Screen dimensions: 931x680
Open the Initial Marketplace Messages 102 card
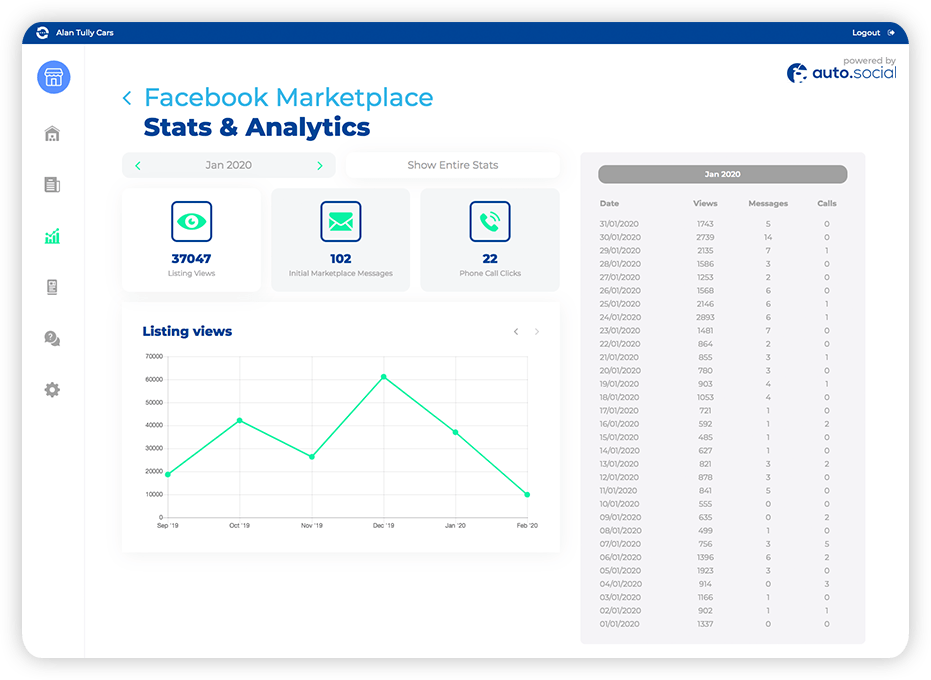341,240
